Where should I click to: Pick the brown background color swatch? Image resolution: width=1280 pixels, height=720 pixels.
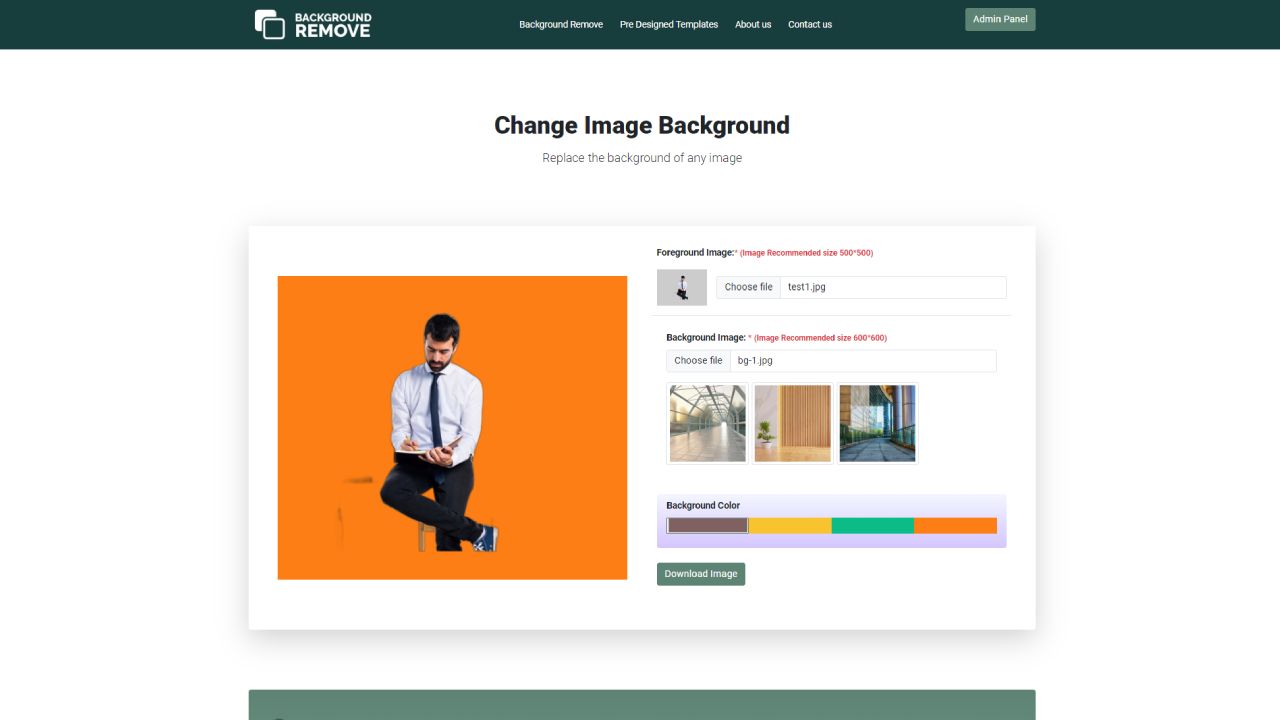pyautogui.click(x=707, y=525)
